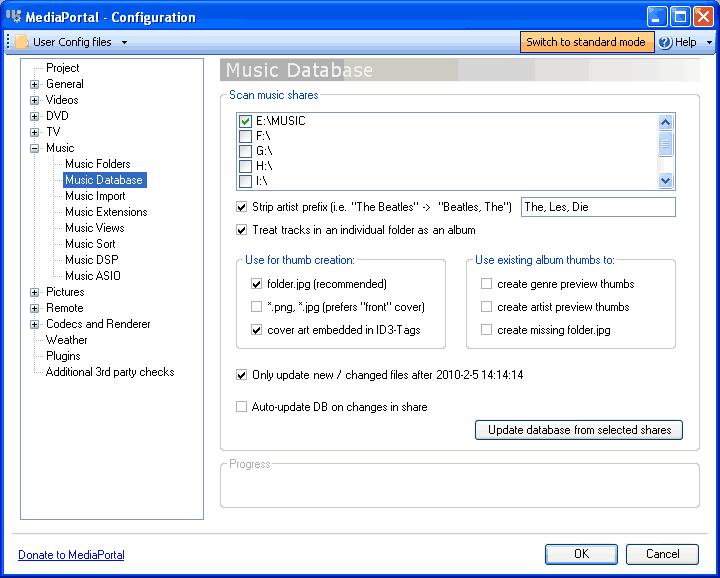Viewport: 720px width, 578px height.
Task: Expand the TV tree node
Action: [x=34, y=132]
